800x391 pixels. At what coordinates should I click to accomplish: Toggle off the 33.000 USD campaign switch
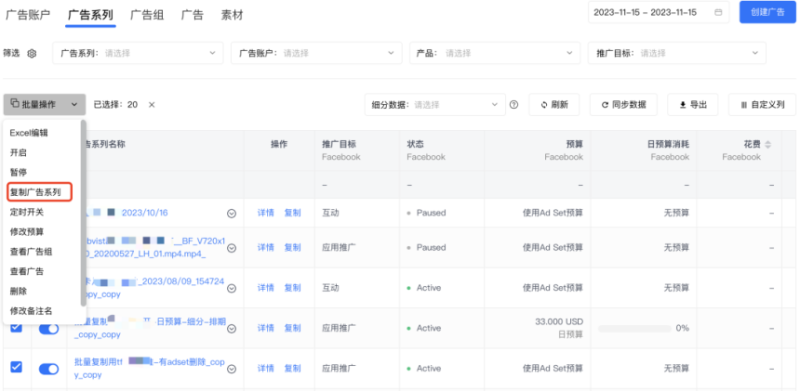pyautogui.click(x=49, y=329)
